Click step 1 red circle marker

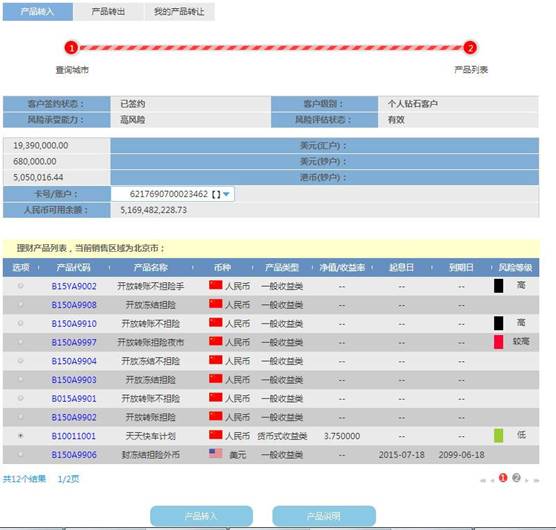[x=71, y=48]
